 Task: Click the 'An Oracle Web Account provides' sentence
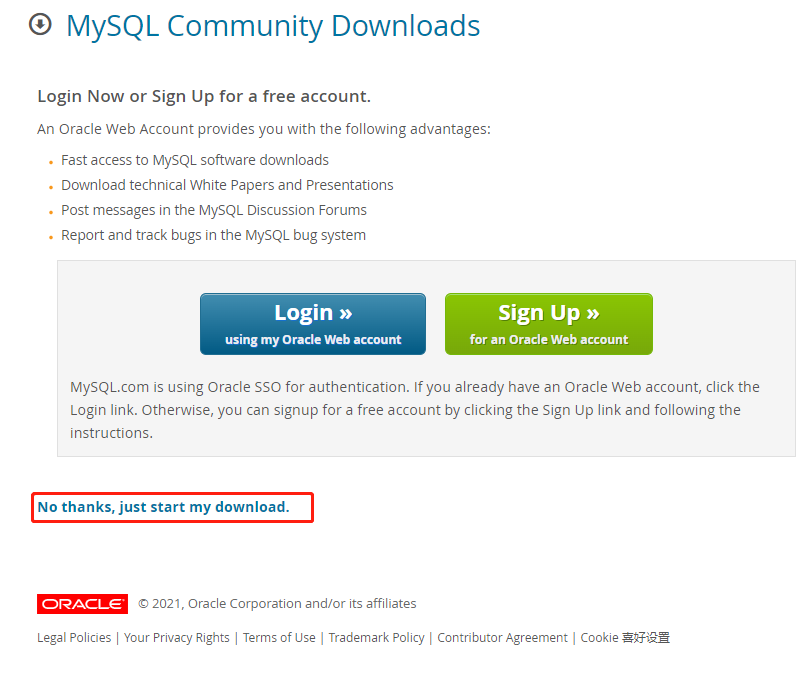pos(264,129)
